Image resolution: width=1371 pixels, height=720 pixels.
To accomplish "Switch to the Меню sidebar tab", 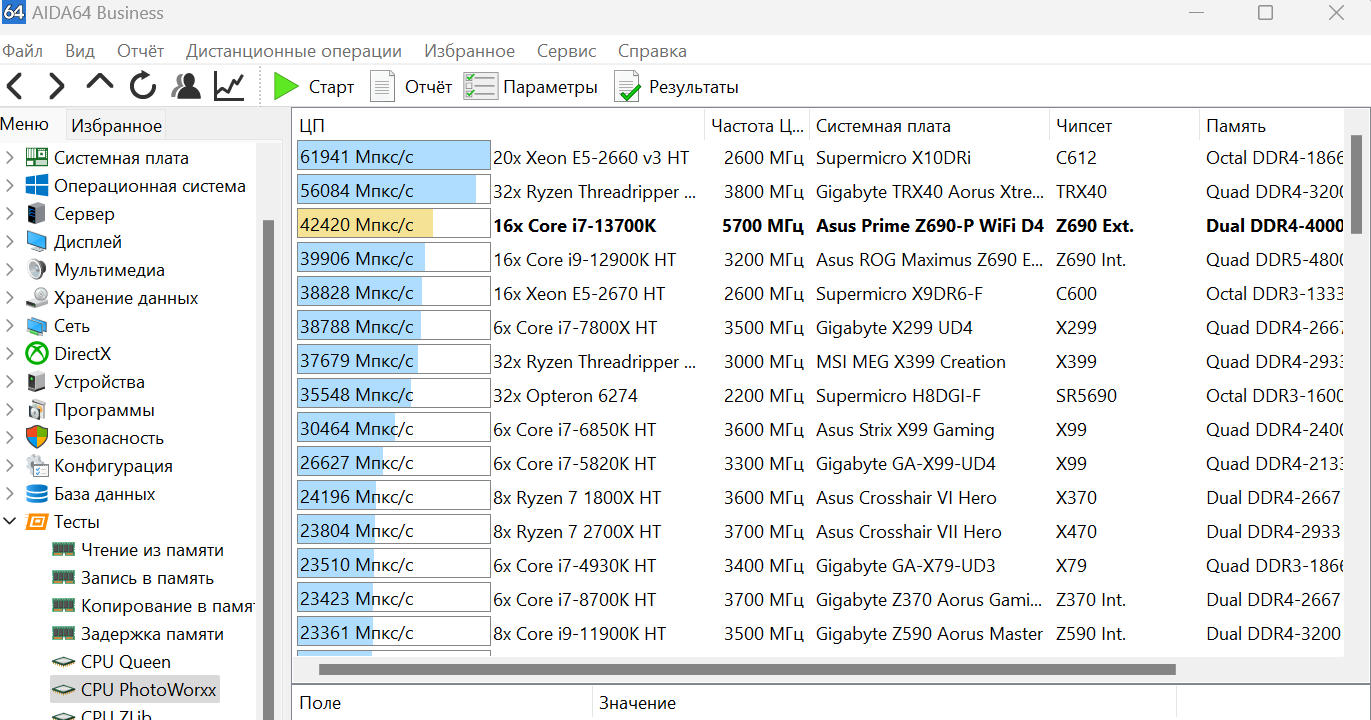I will (x=25, y=124).
